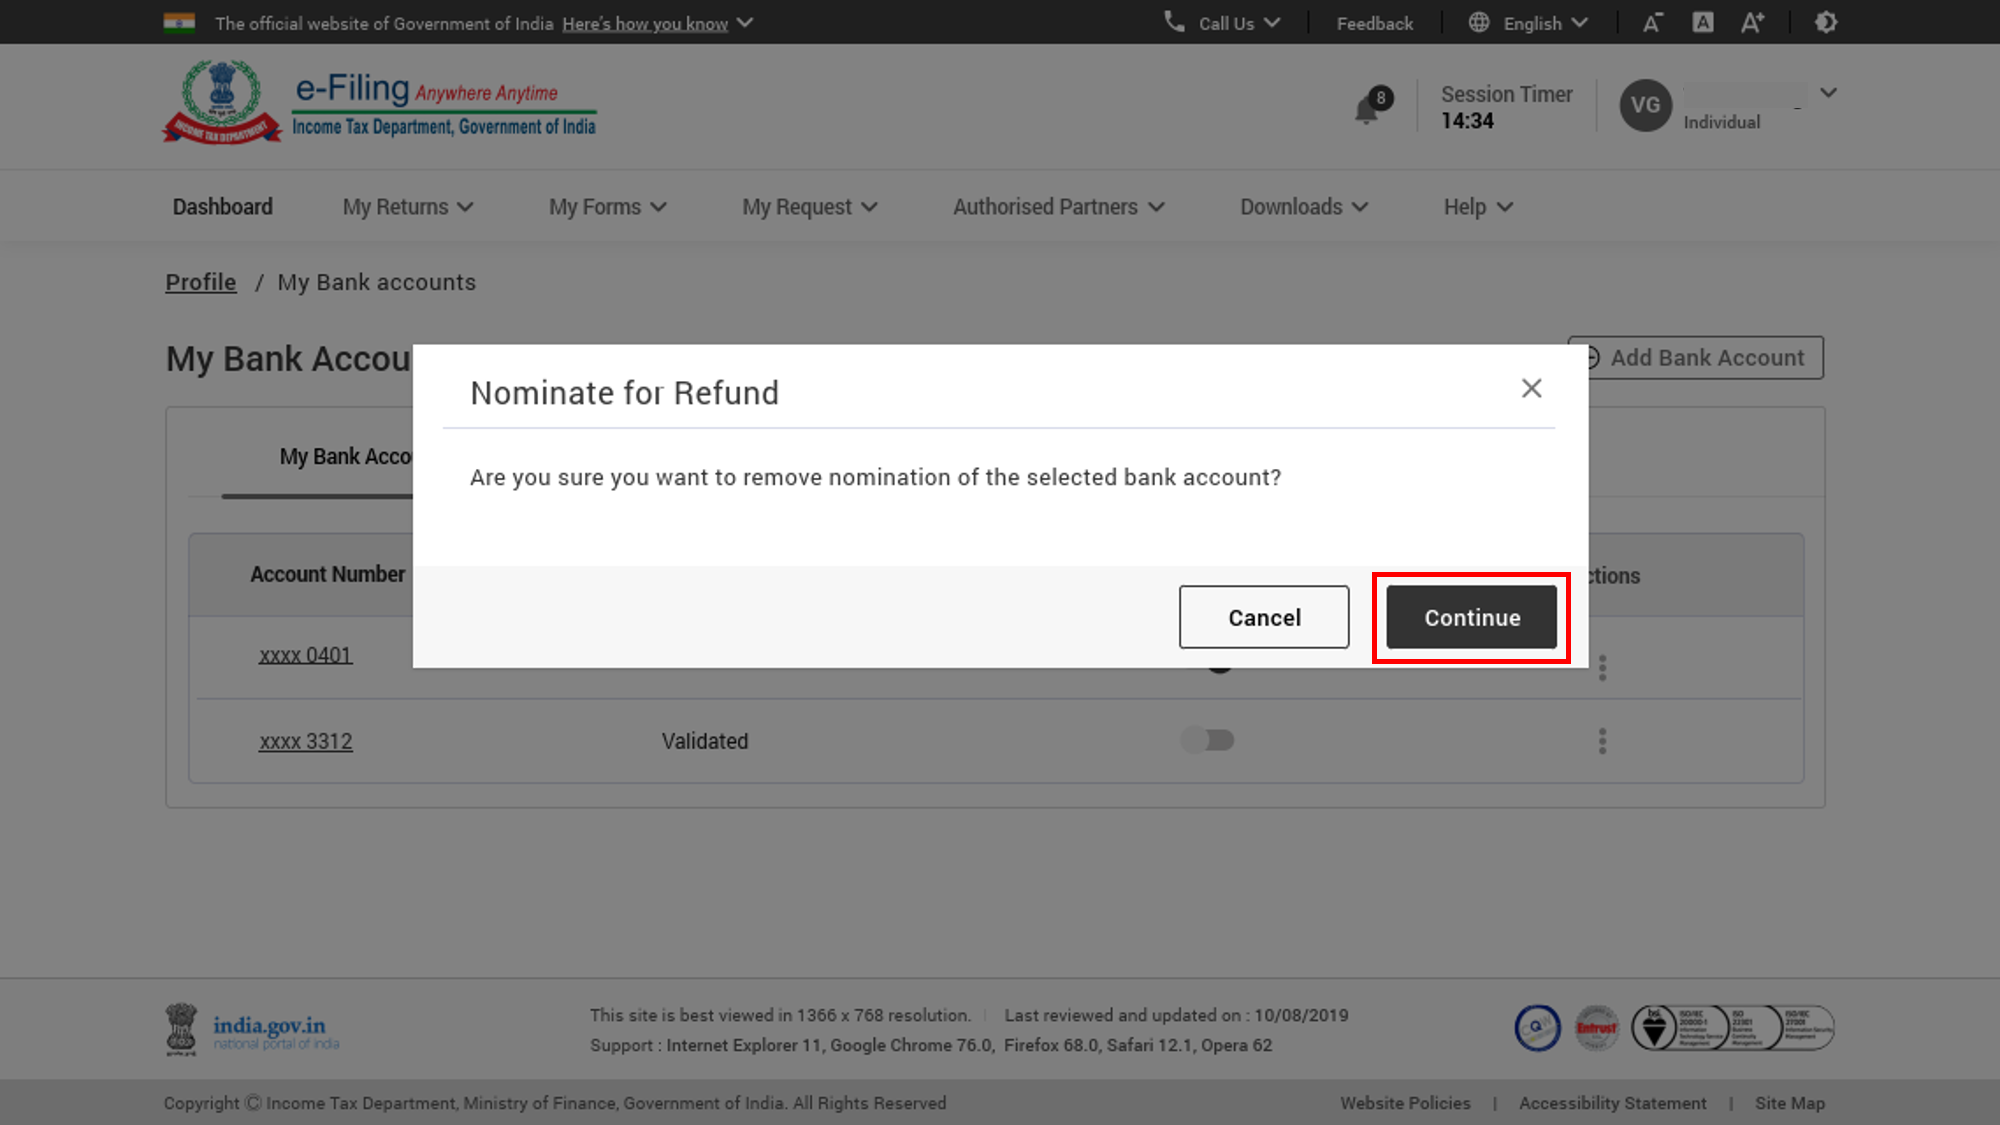Open actions menu for account xxxx 3312
The height and width of the screenshot is (1125, 2000).
pyautogui.click(x=1602, y=741)
